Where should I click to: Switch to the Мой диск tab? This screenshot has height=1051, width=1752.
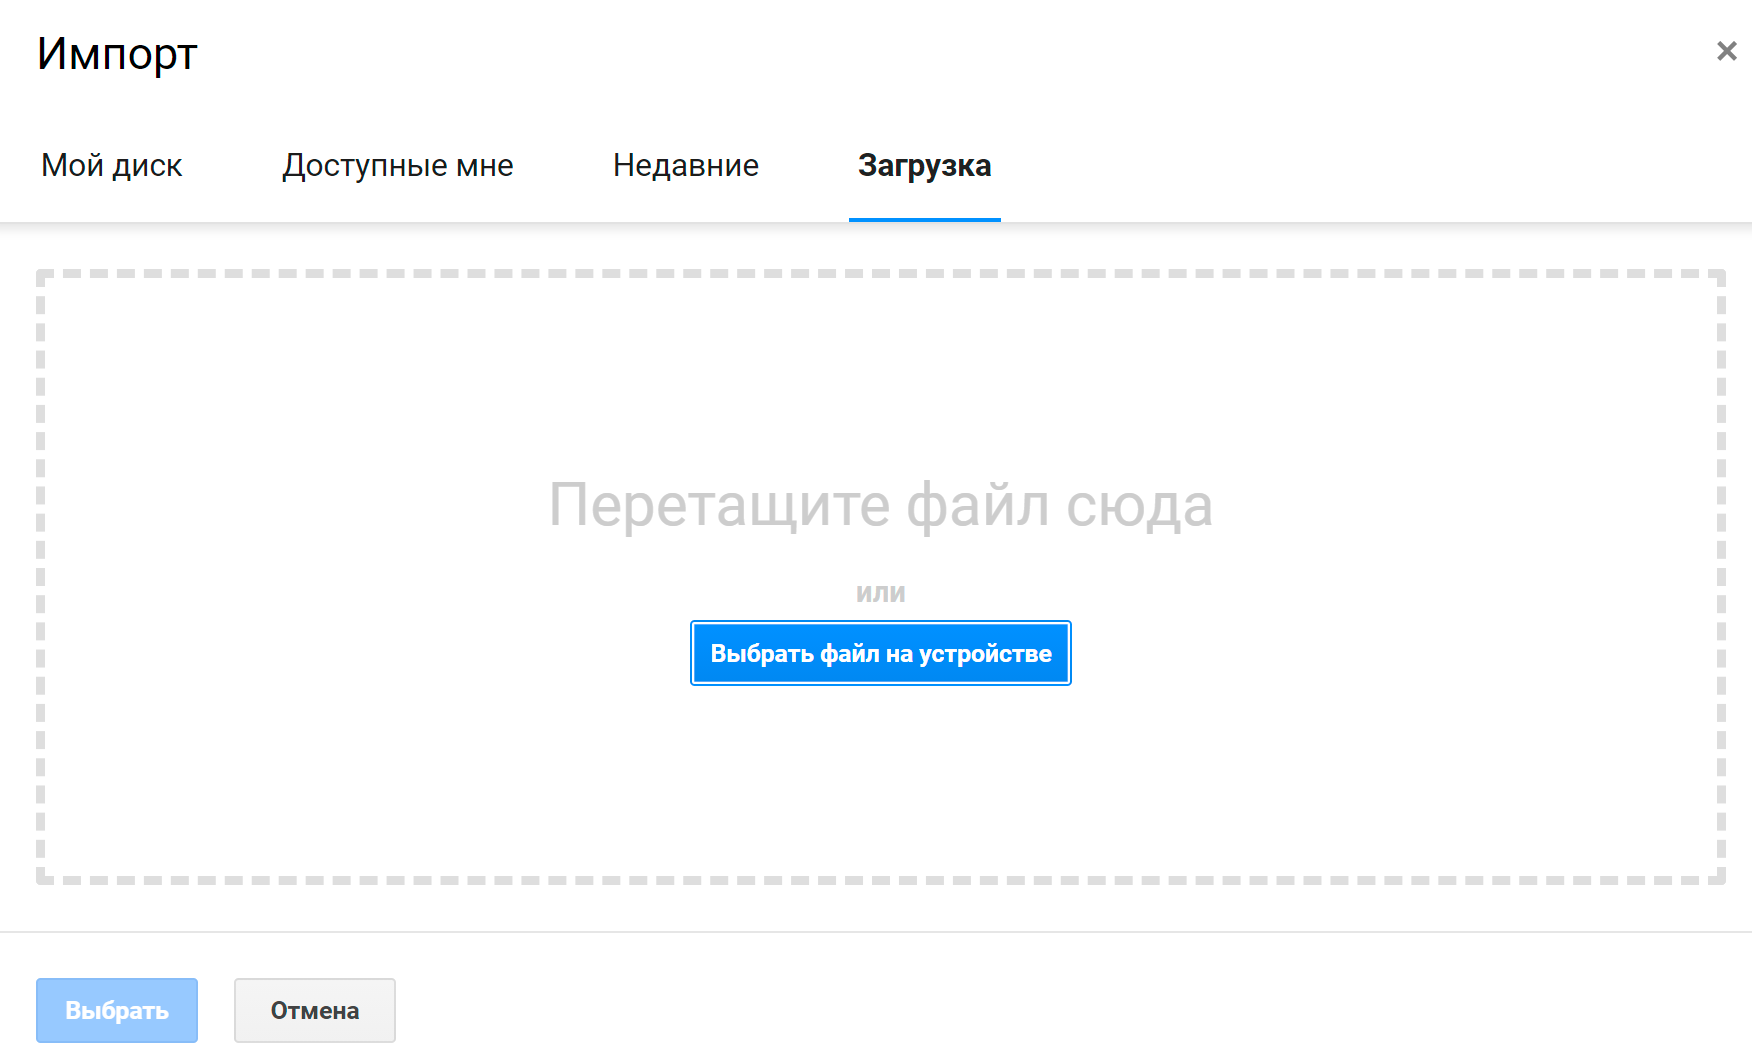tap(112, 165)
